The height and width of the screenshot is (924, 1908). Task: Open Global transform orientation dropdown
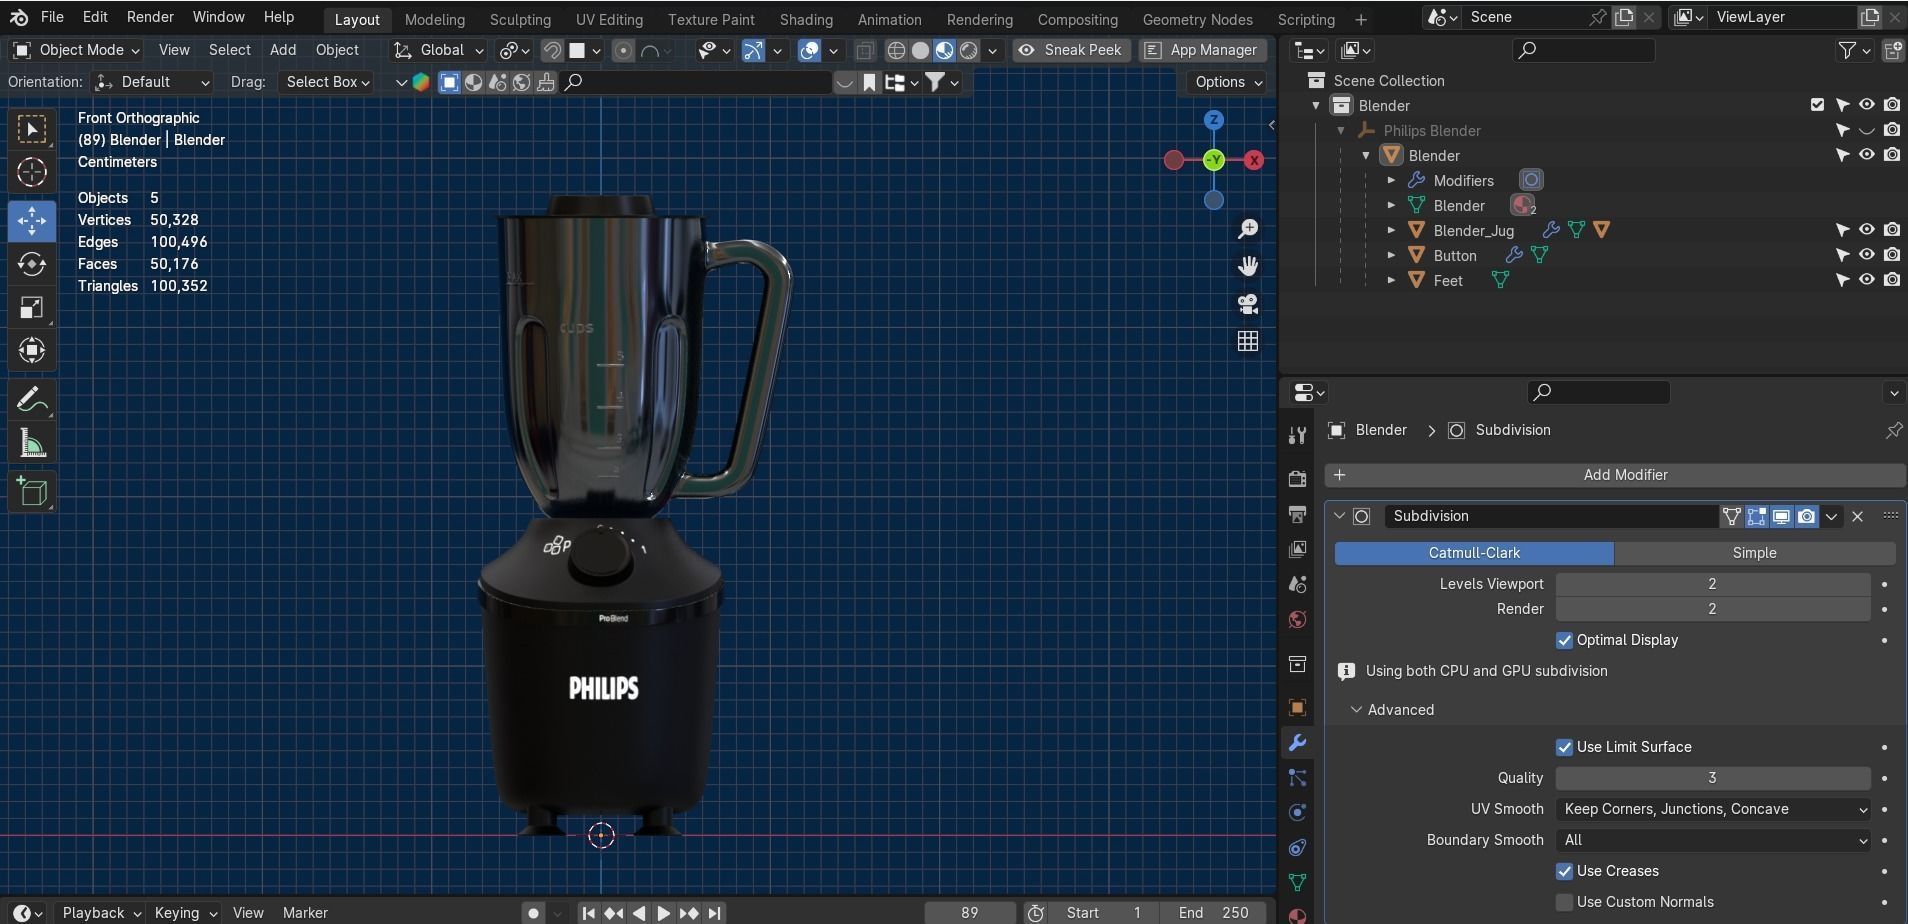(x=438, y=50)
